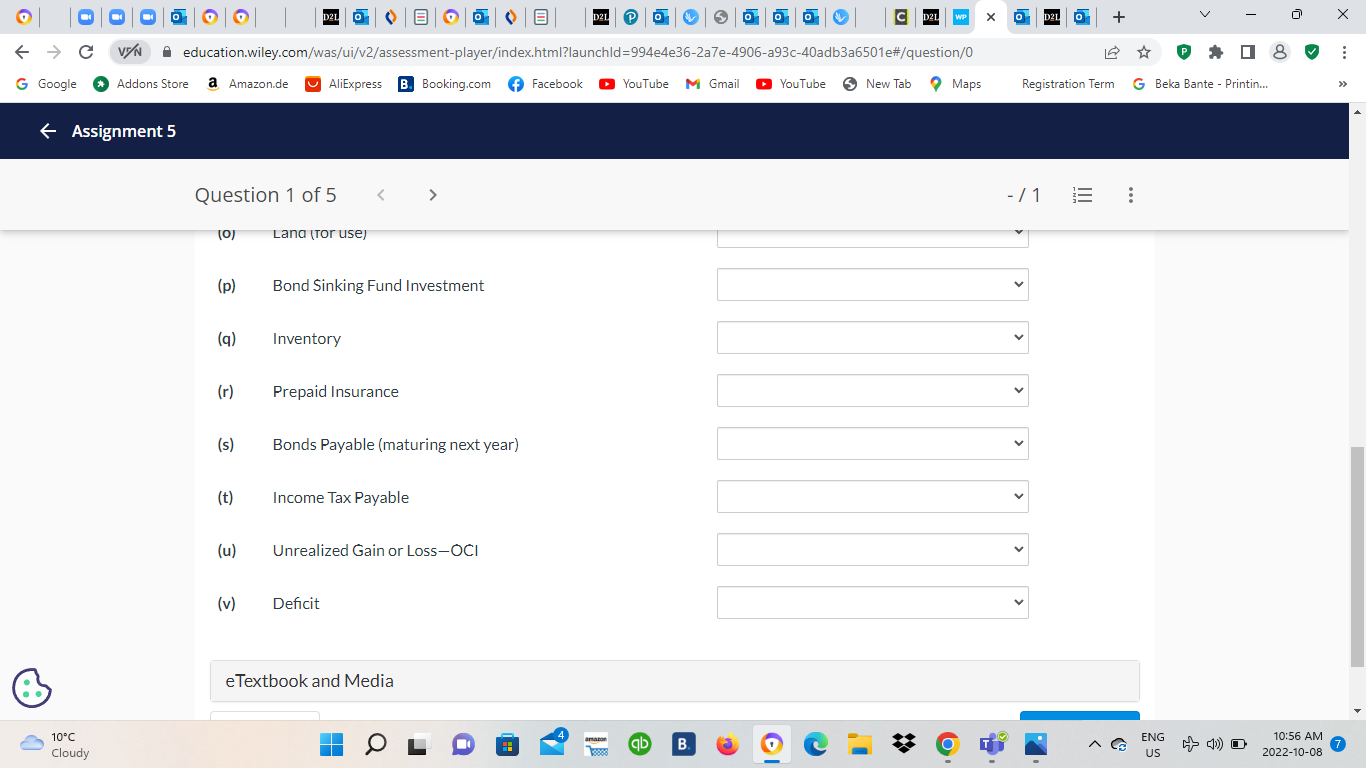Share this page from the address bar
Image resolution: width=1366 pixels, height=768 pixels.
(x=1112, y=52)
